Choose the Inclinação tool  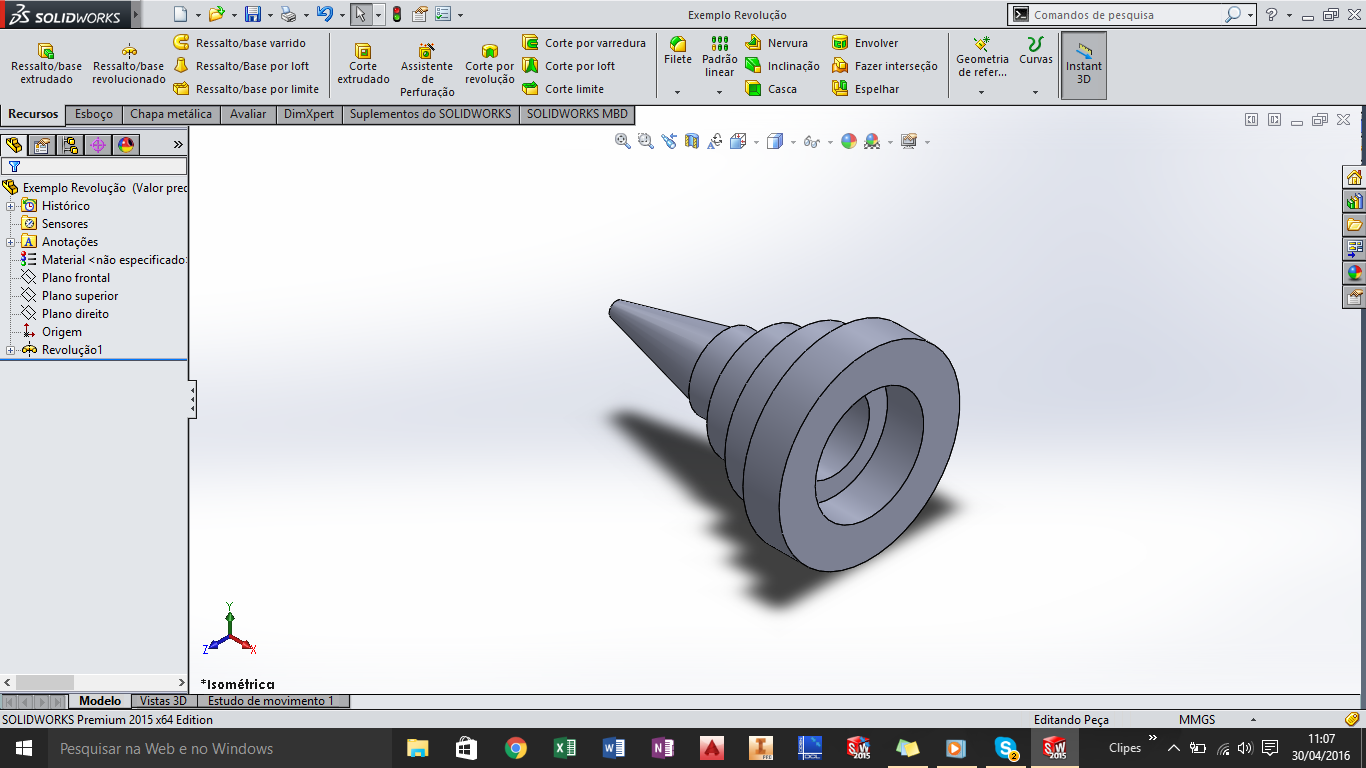[783, 66]
